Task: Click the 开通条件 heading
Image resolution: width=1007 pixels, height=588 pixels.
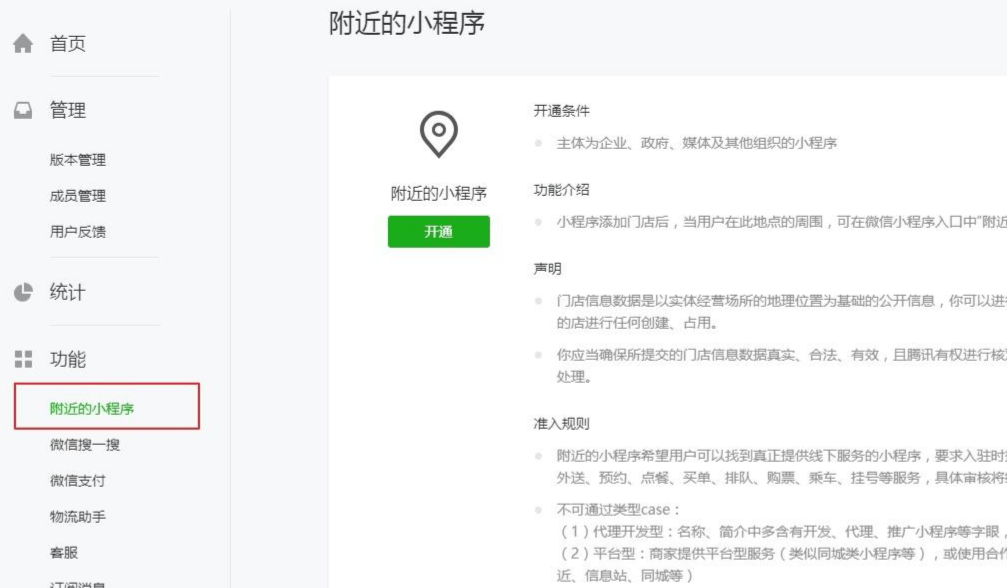Action: (561, 111)
